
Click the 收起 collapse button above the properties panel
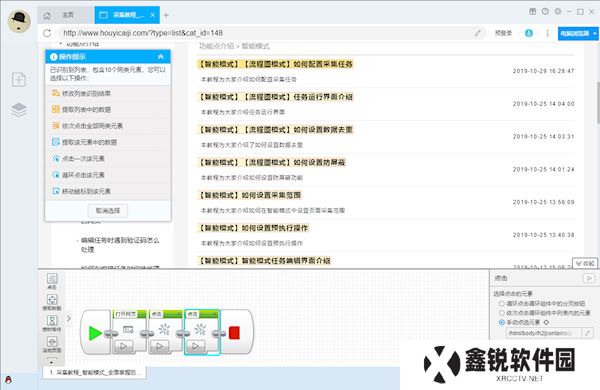pos(585,263)
